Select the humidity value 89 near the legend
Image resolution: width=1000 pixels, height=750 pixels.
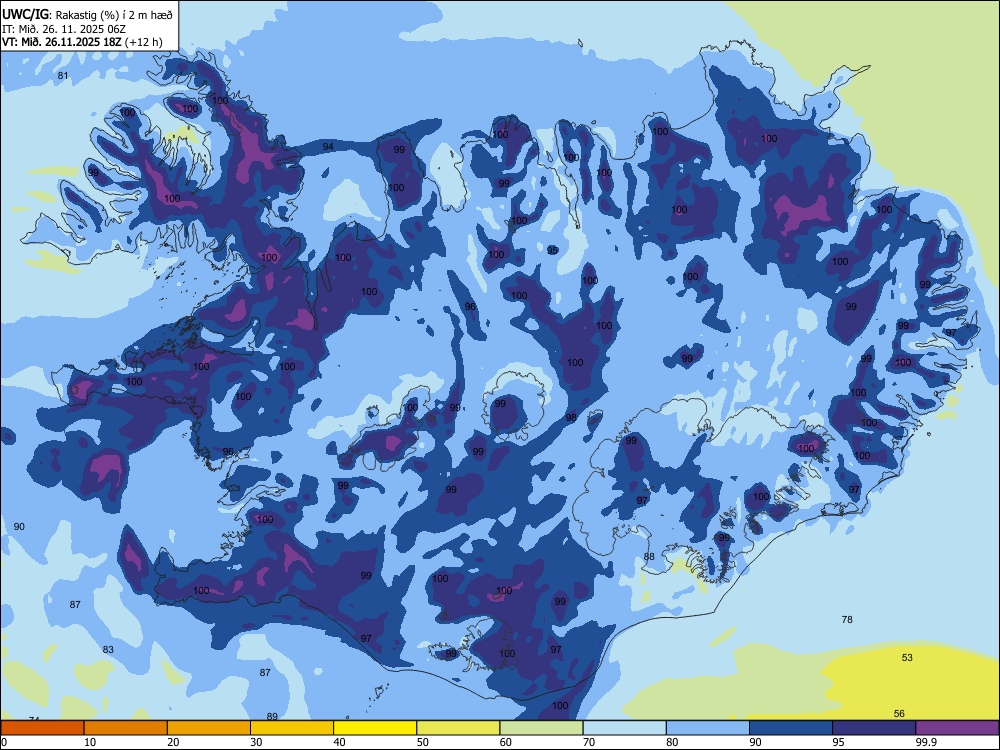[272, 716]
